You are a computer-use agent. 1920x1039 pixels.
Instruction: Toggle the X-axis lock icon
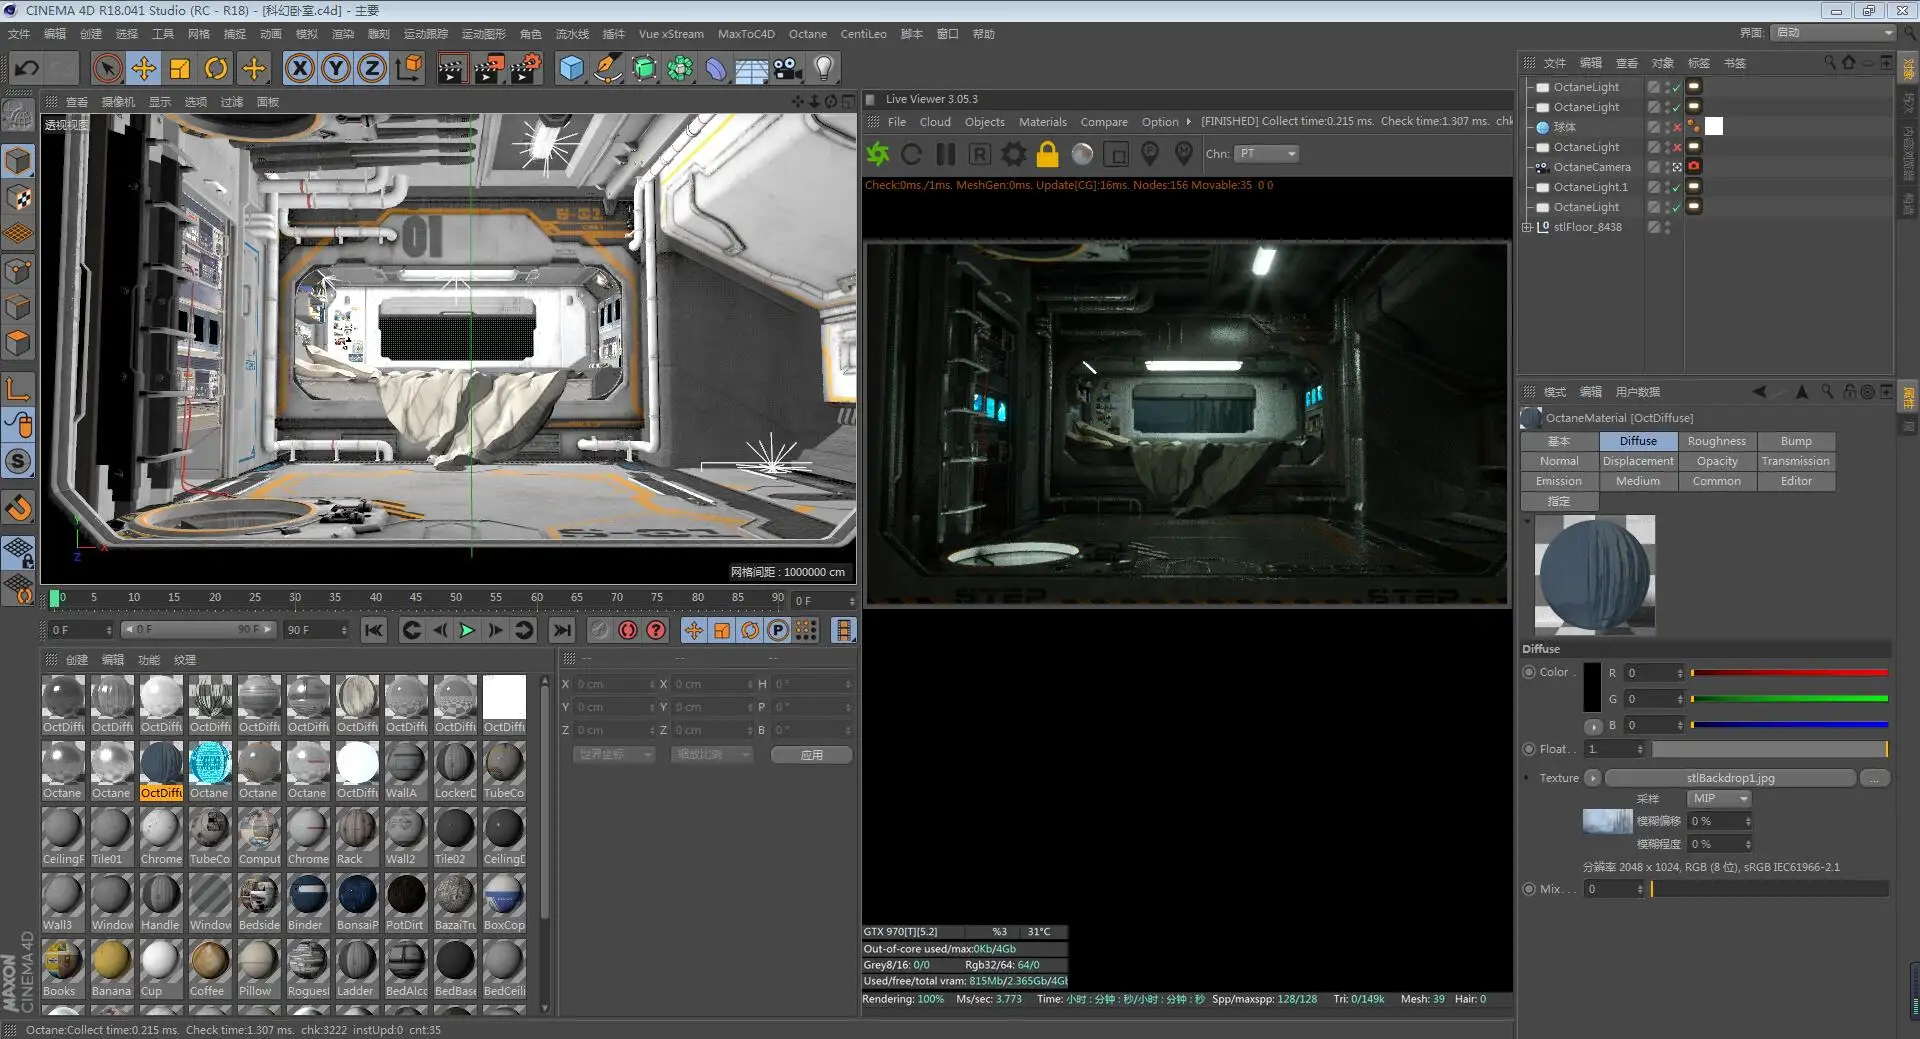[300, 68]
